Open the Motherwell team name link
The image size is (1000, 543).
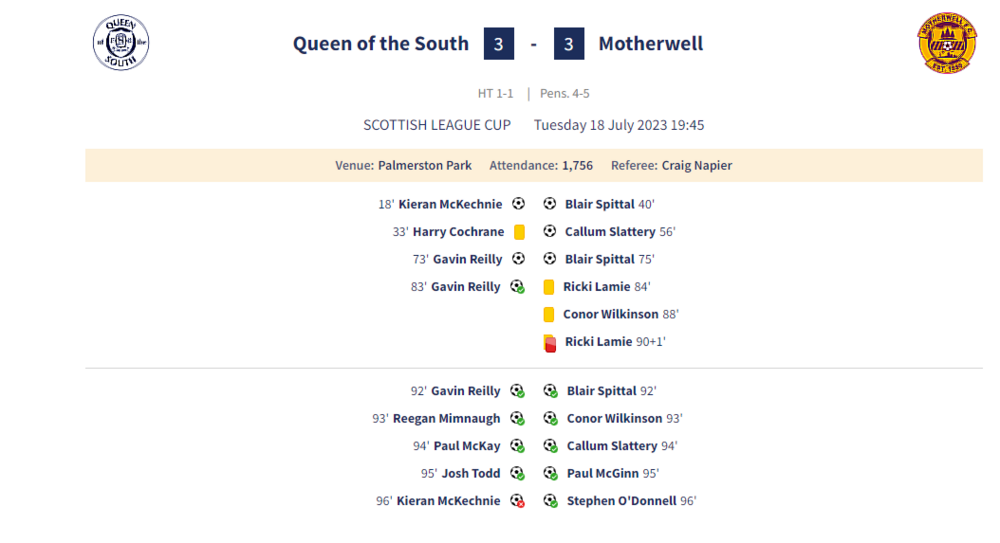(x=650, y=44)
